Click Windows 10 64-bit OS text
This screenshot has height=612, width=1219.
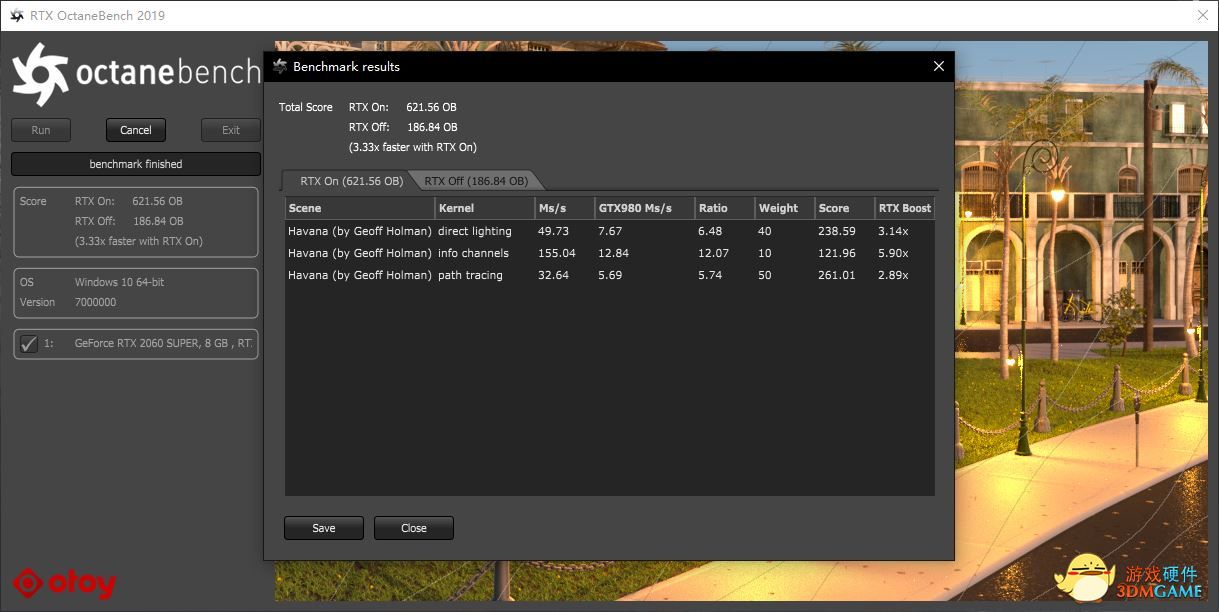(x=120, y=282)
